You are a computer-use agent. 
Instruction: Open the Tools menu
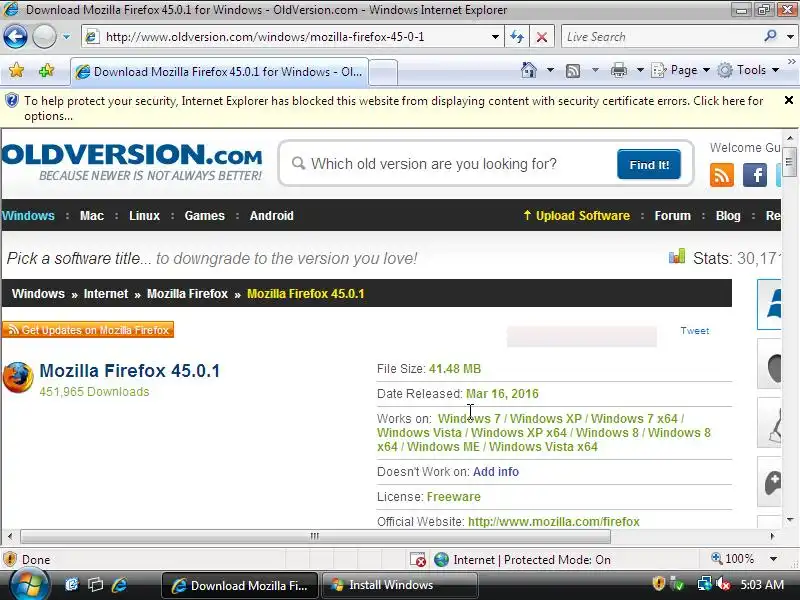click(748, 70)
